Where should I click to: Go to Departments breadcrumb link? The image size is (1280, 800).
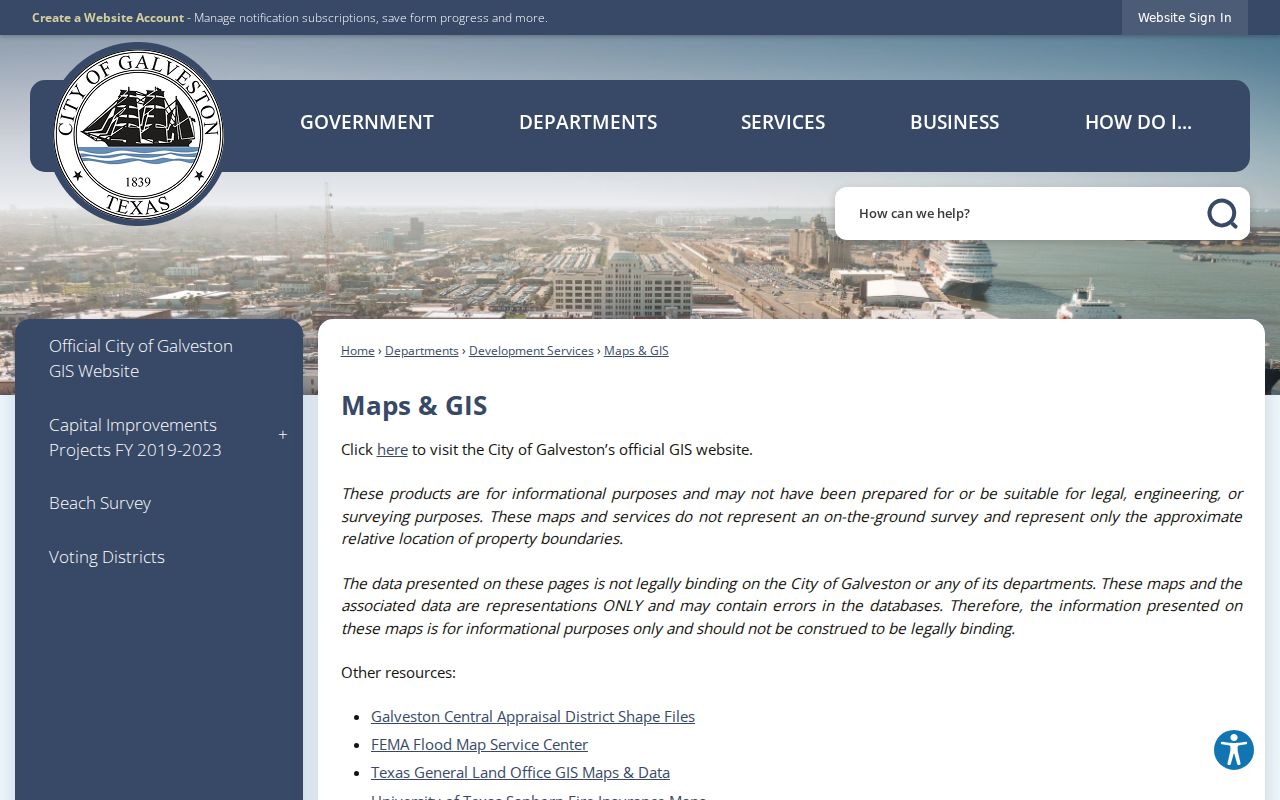[421, 351]
